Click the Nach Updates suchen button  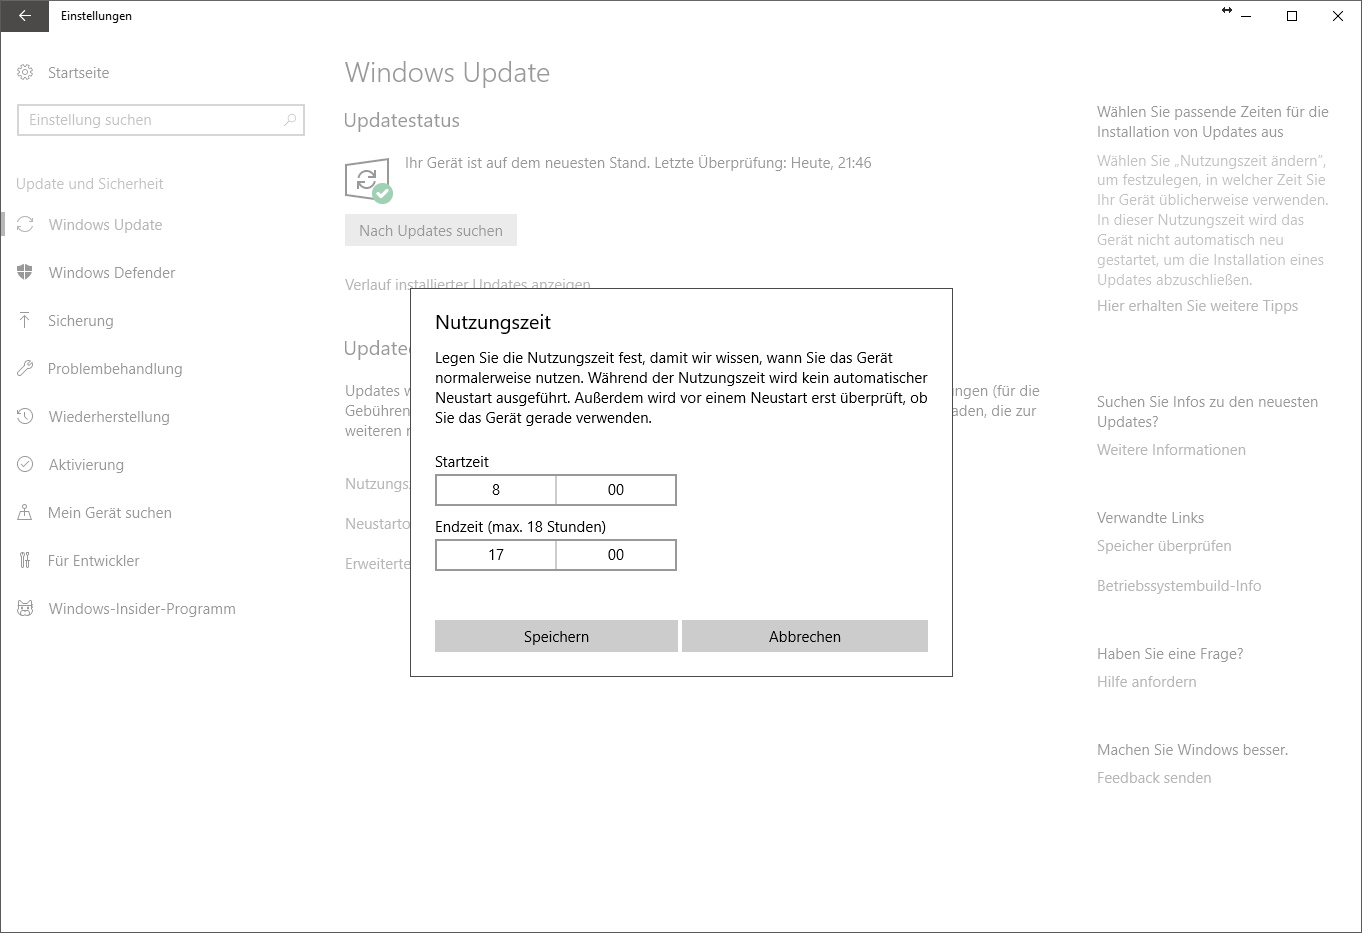pyautogui.click(x=431, y=230)
